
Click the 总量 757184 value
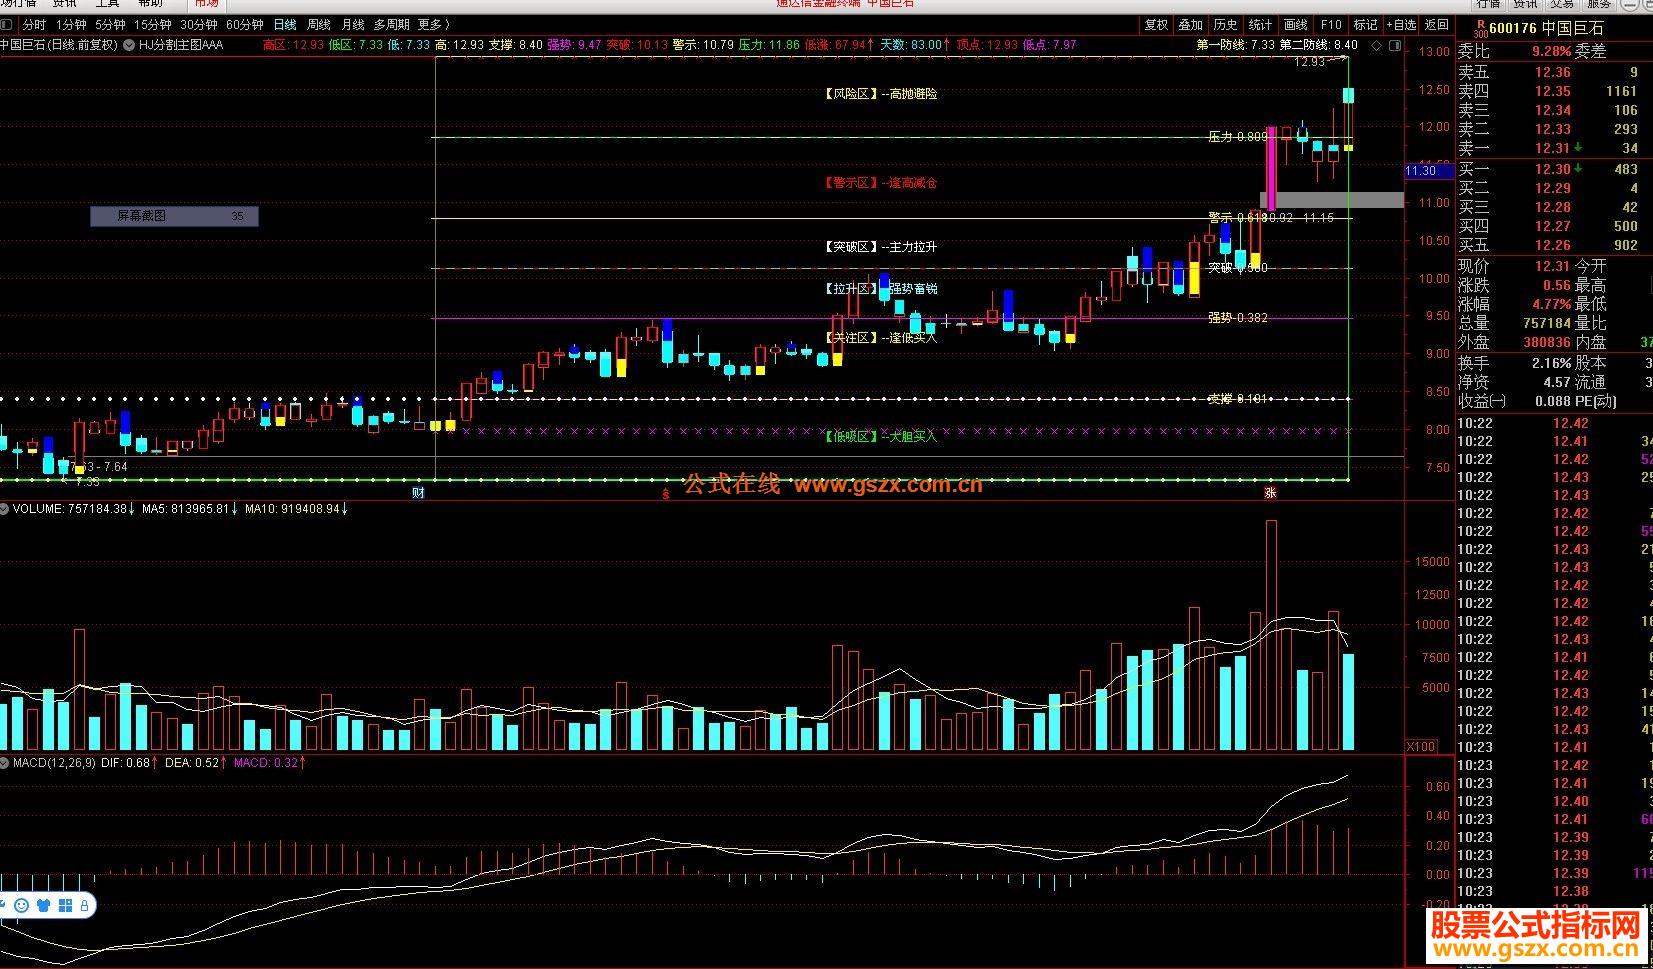click(x=1547, y=323)
